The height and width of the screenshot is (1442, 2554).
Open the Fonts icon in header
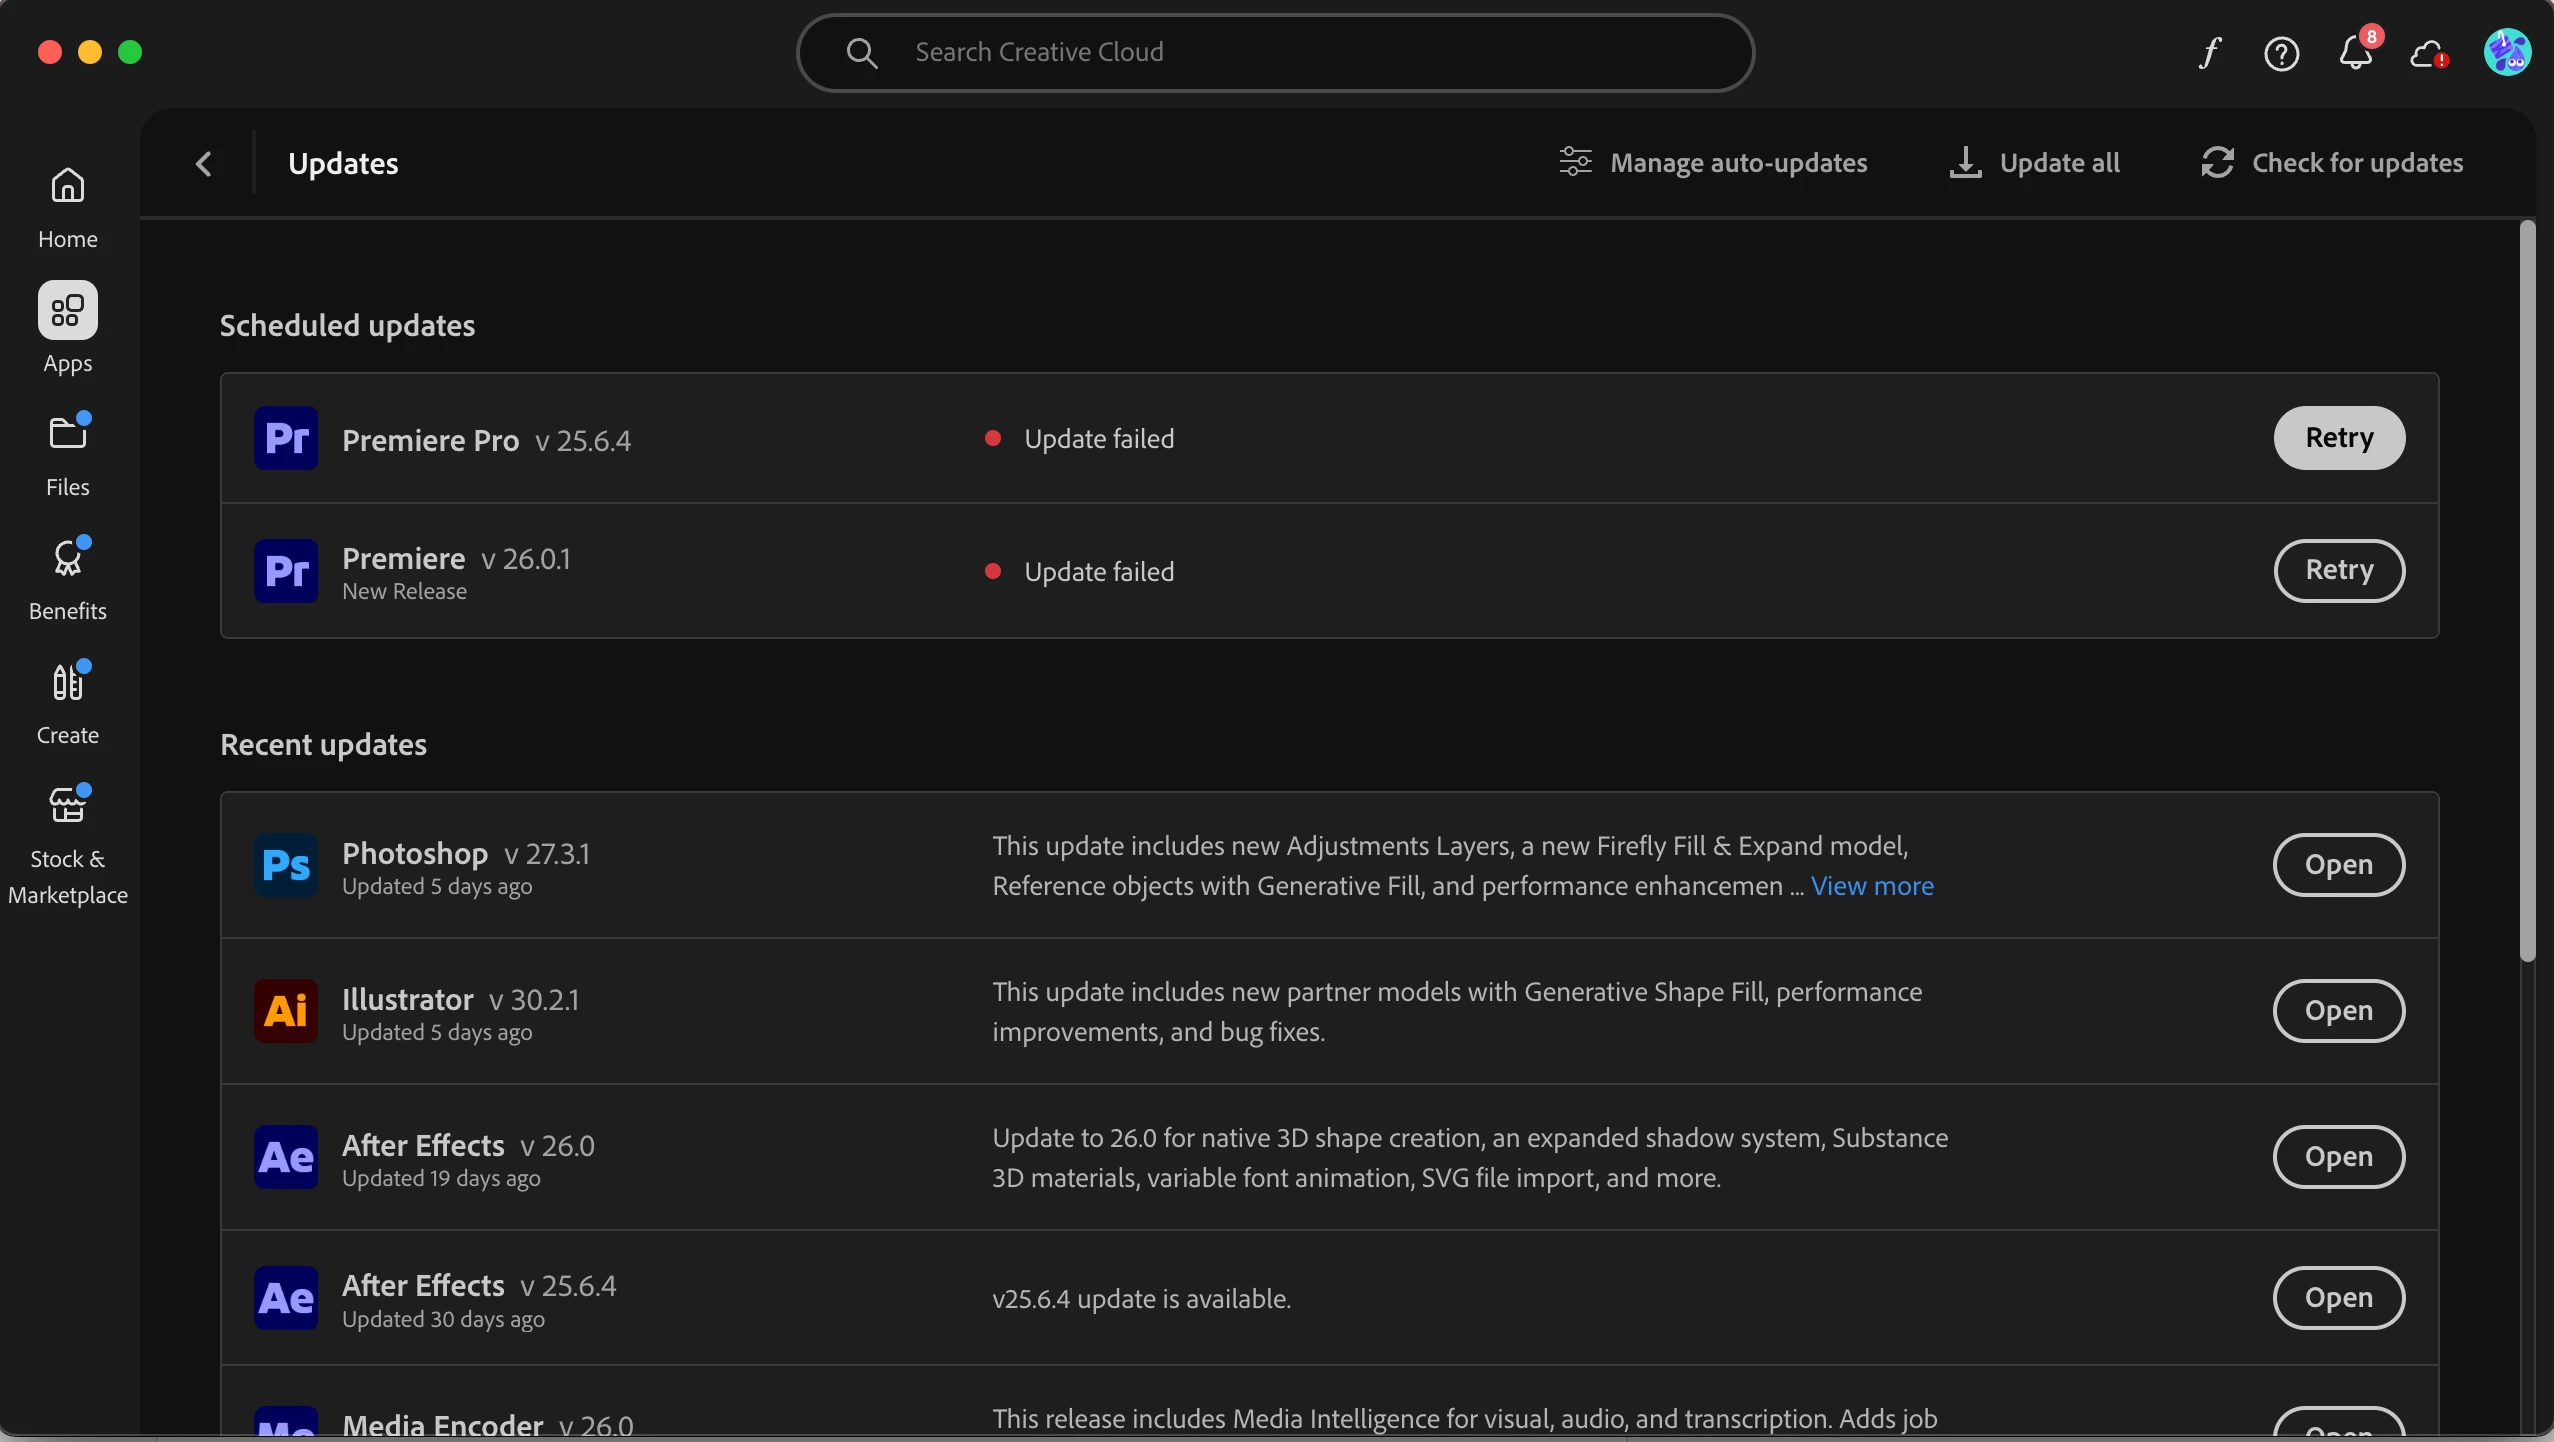[2210, 53]
